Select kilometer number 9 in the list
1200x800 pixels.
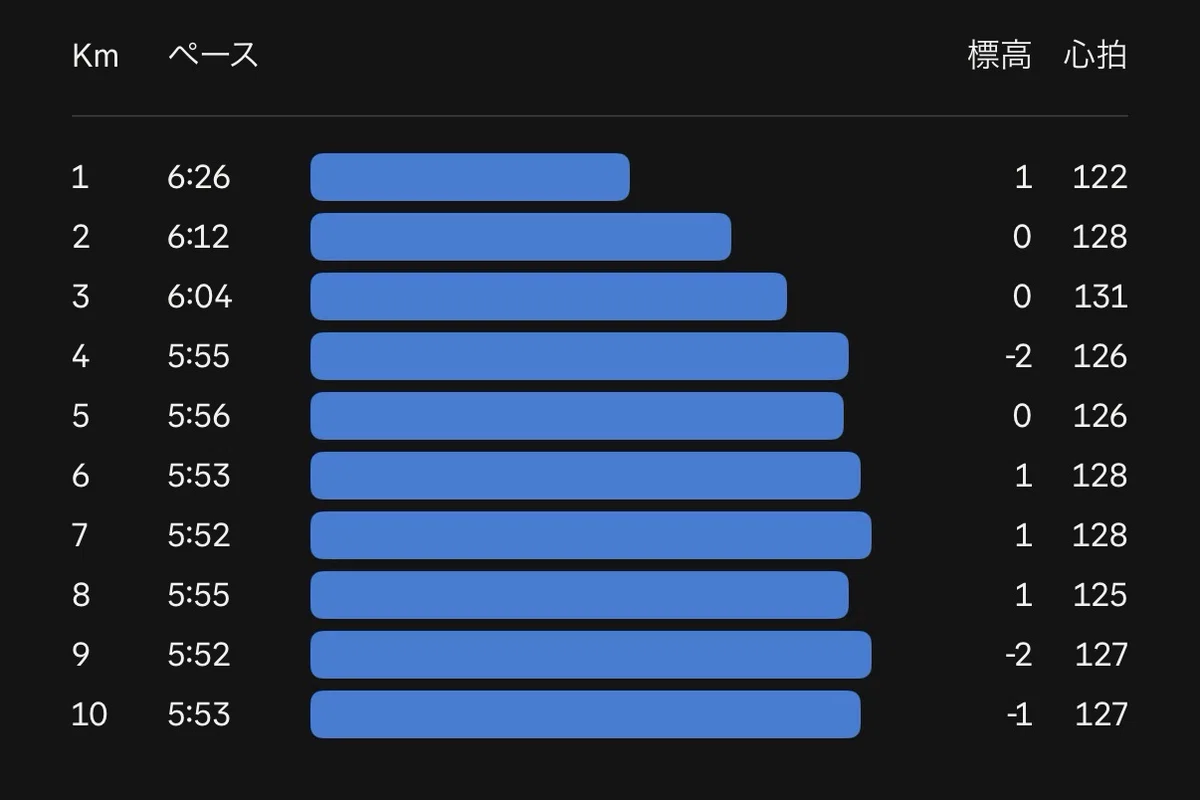pos(81,654)
